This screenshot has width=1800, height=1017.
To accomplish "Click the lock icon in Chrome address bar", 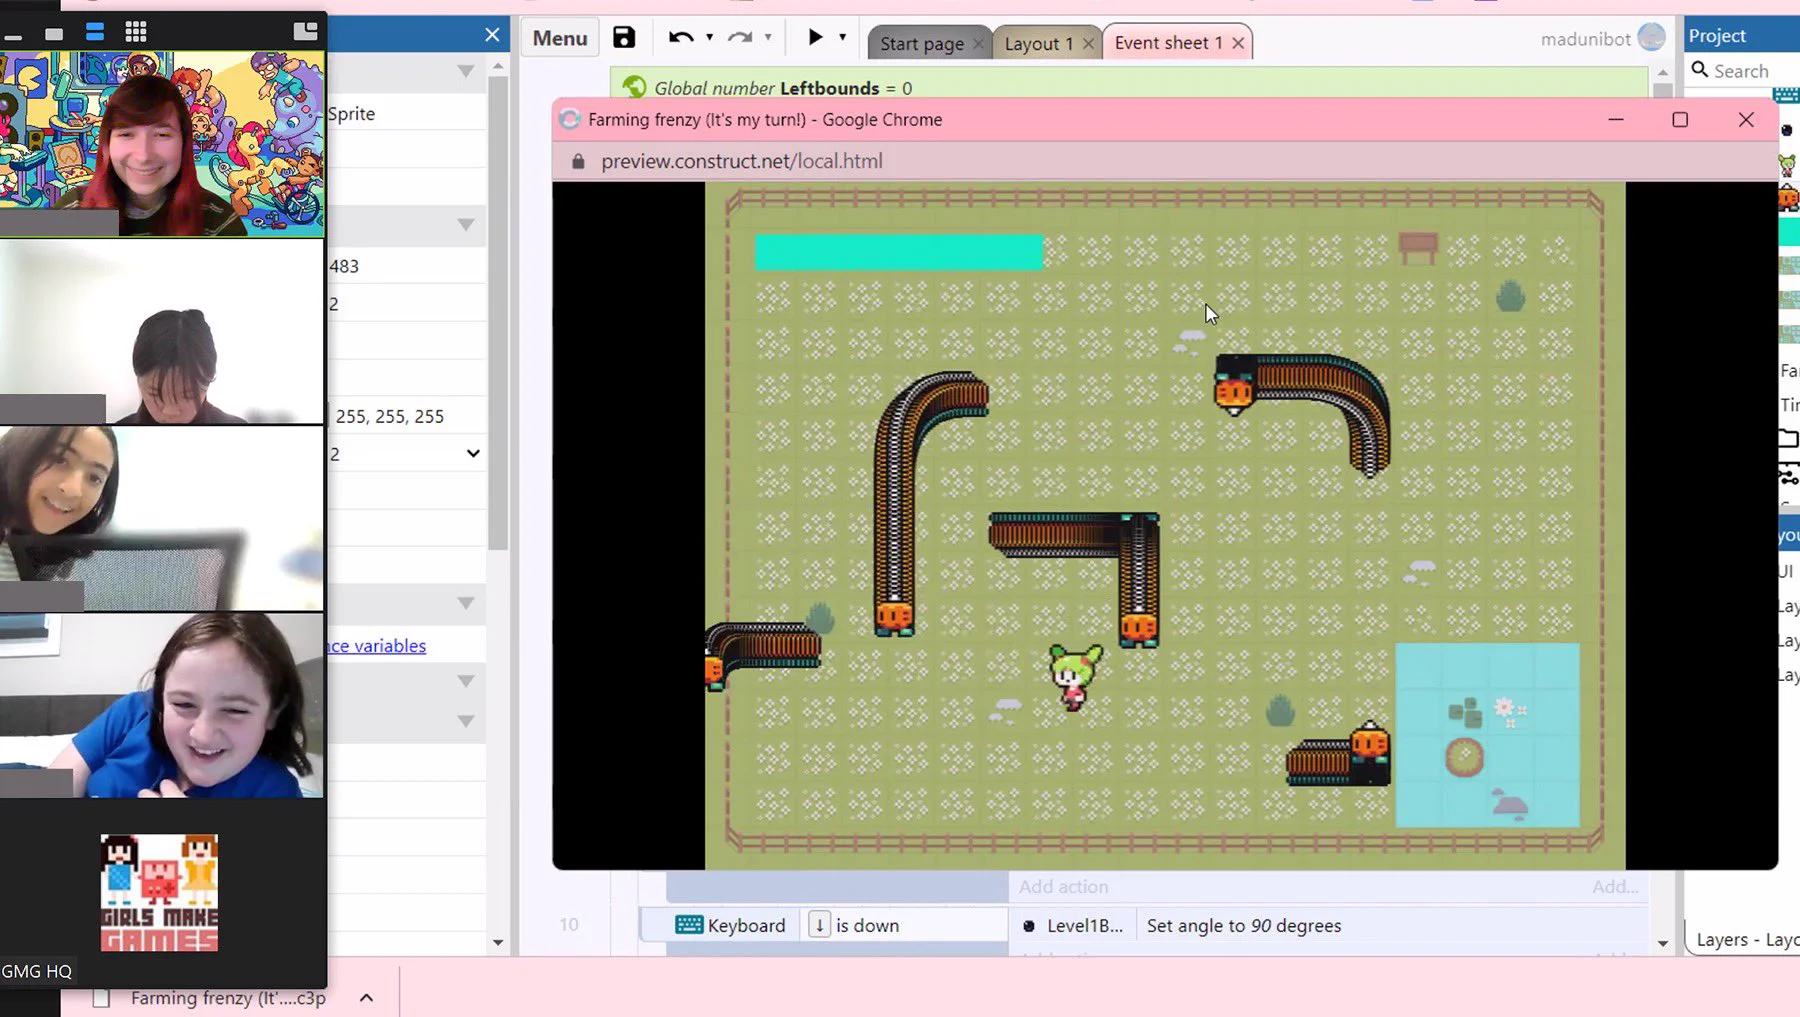I will (x=578, y=161).
